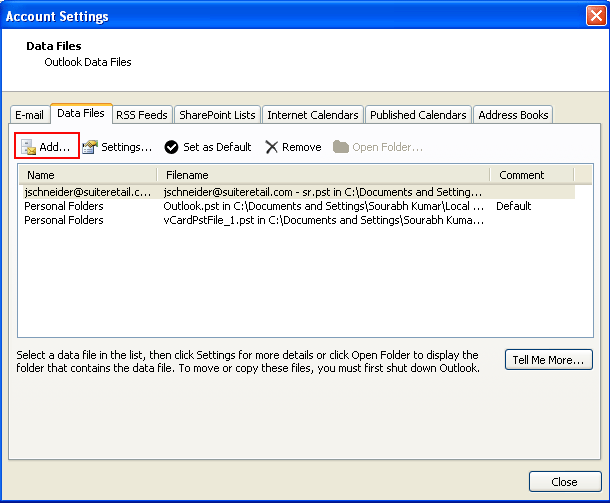Close the Account Settings window
610x503 pixels.
[x=596, y=16]
